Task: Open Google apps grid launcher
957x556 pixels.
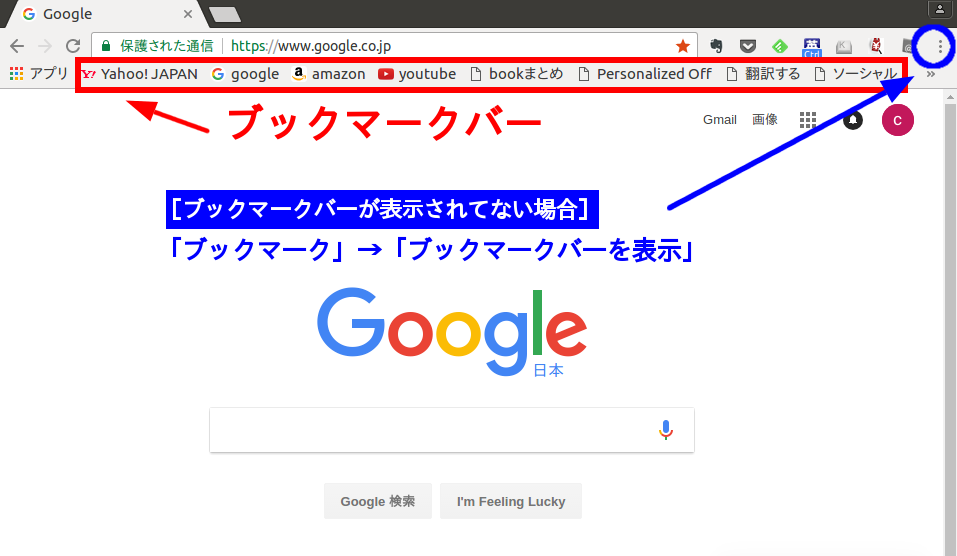Action: [x=807, y=120]
